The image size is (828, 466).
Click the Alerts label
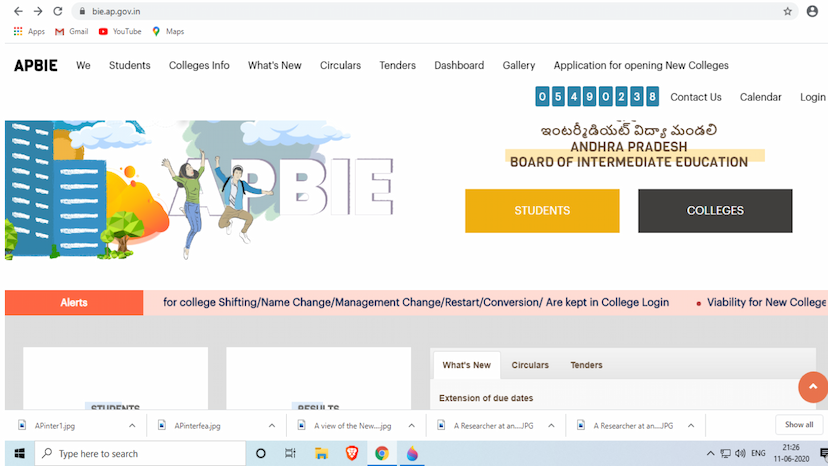[74, 302]
